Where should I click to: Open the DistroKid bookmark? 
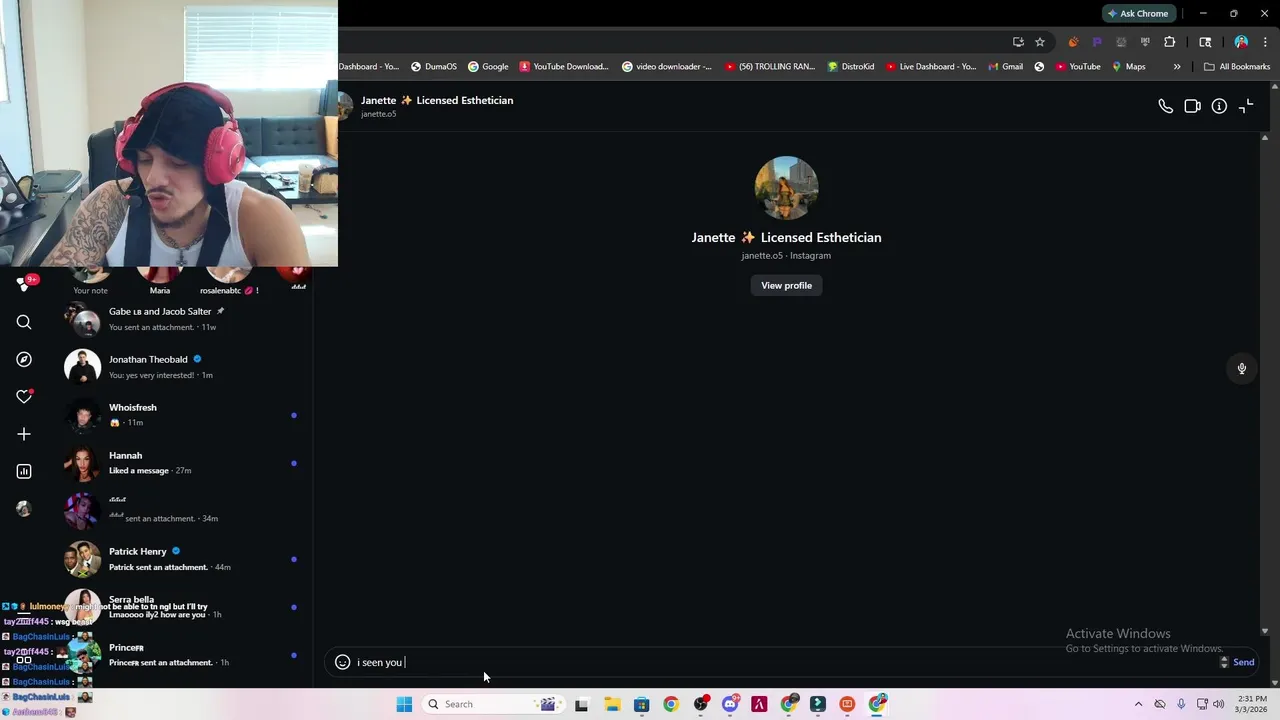click(851, 67)
